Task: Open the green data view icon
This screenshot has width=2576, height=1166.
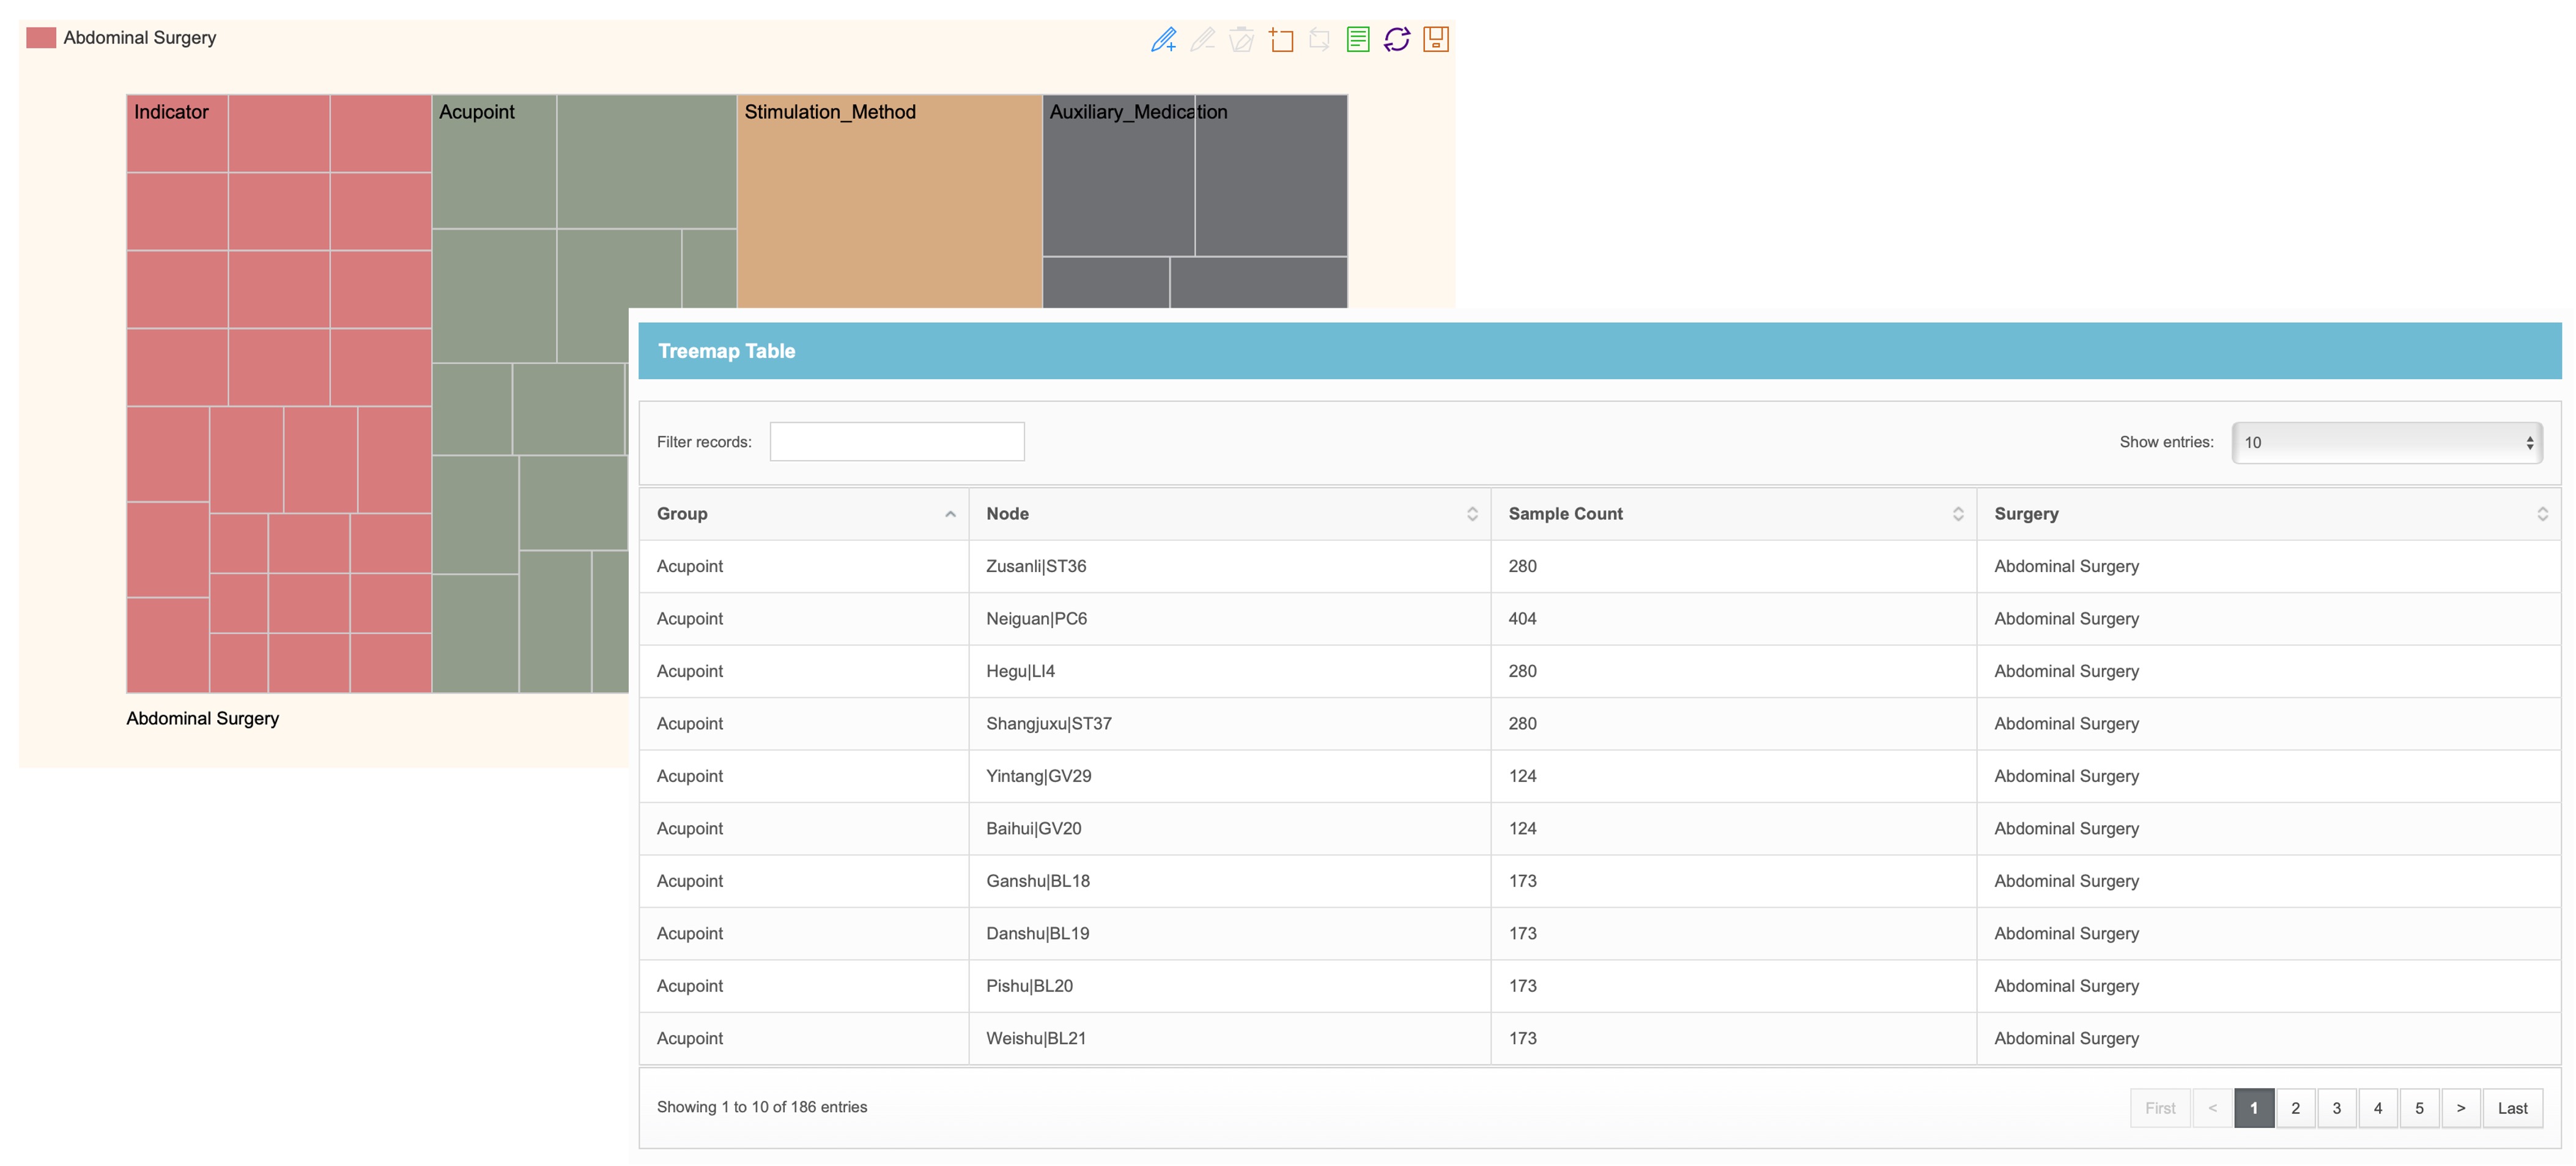Action: 1357,40
